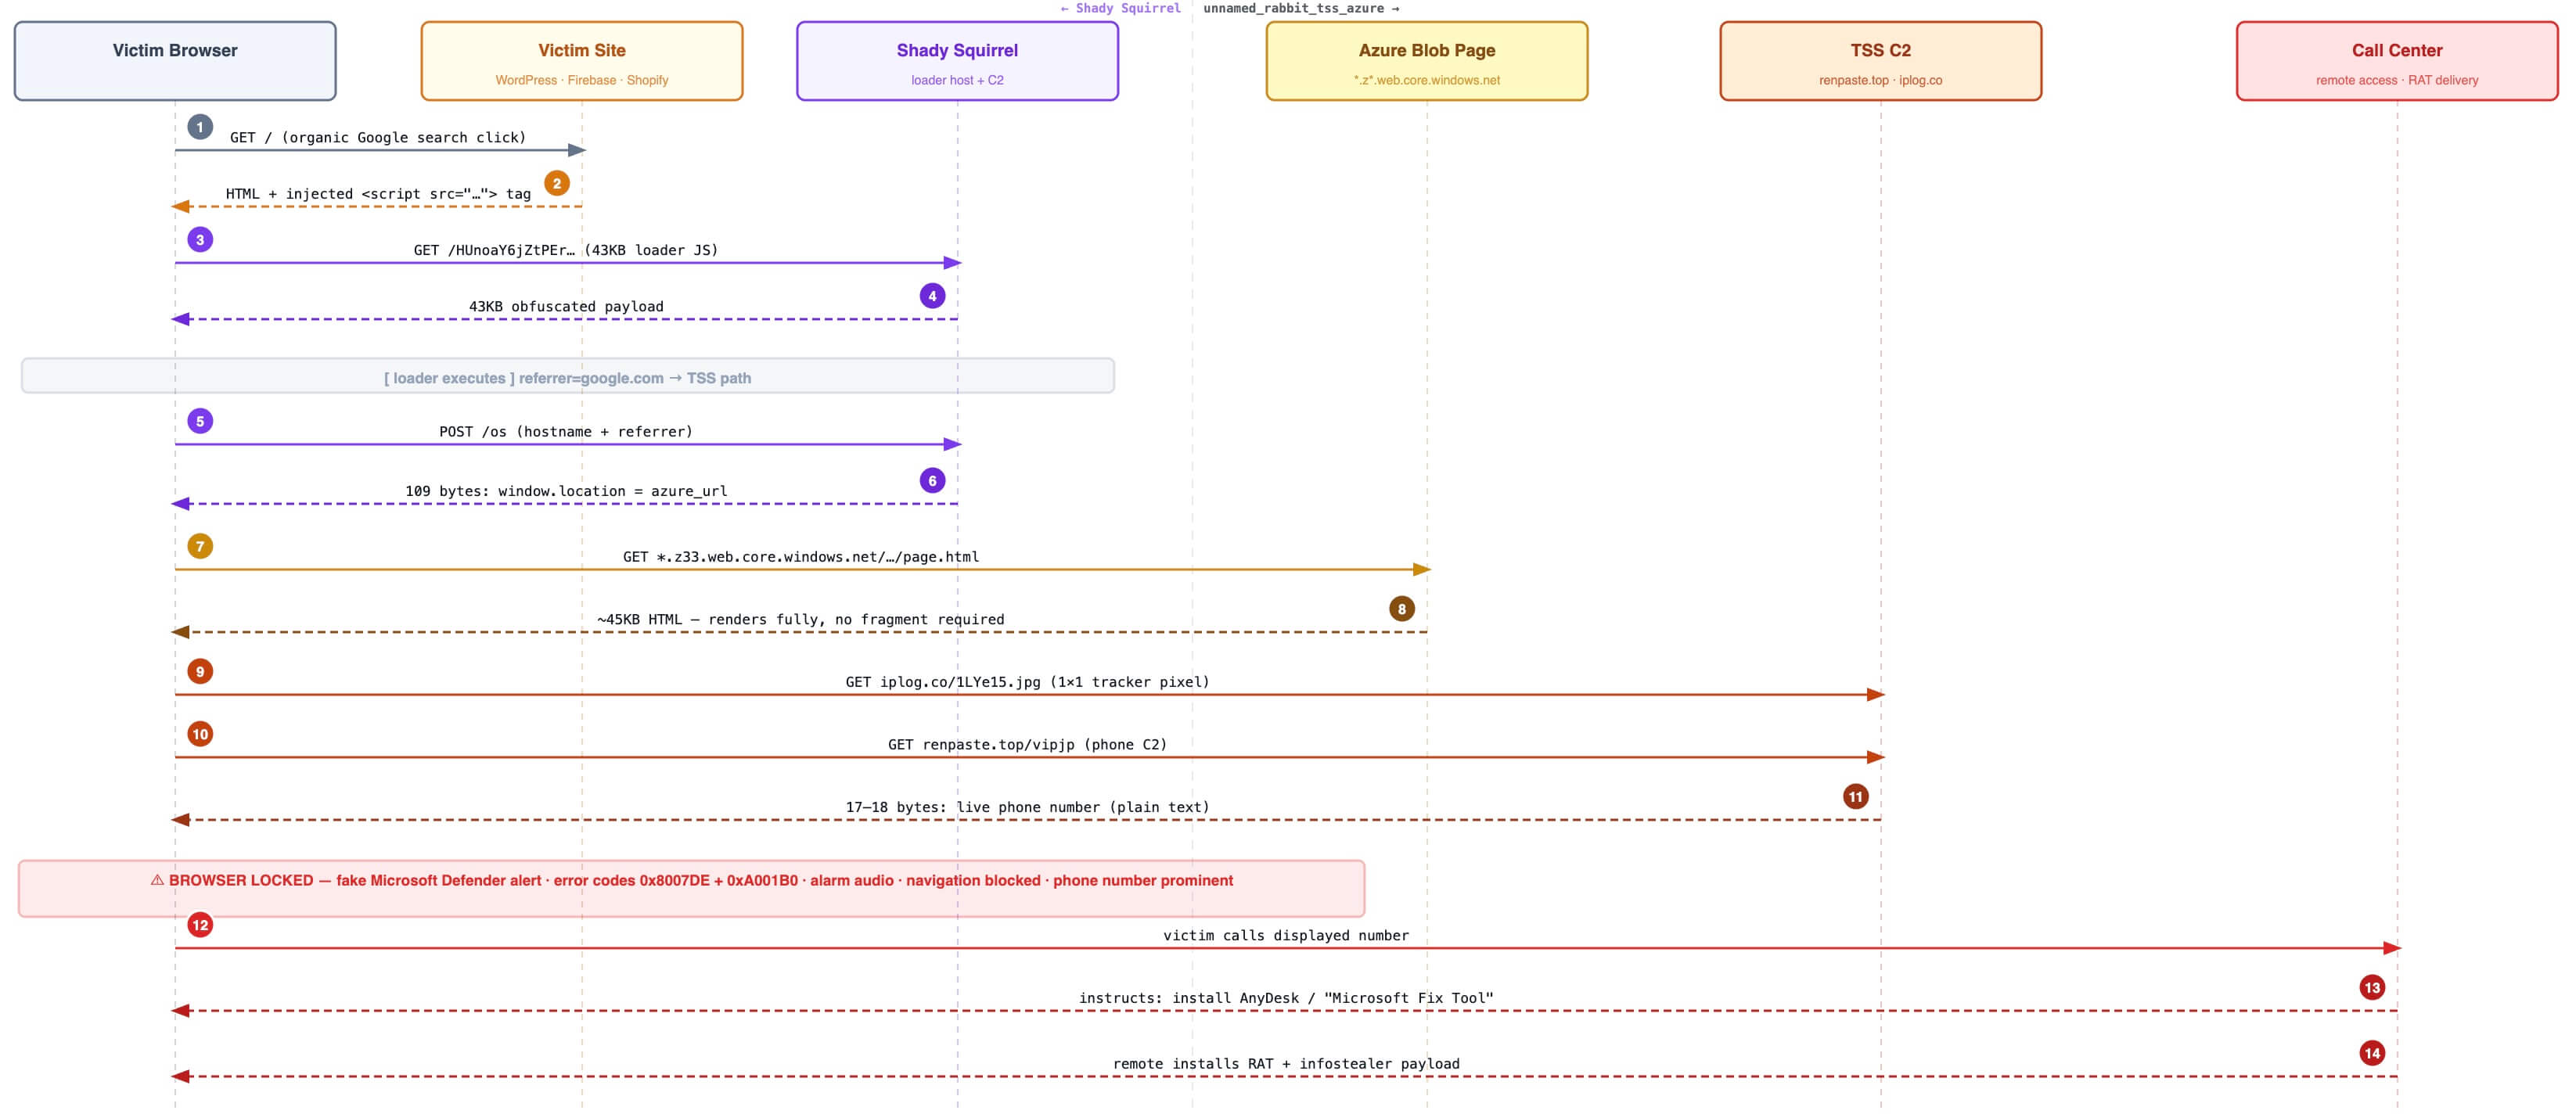
Task: Click 'GET / (organic Google search click)' message
Action: [378, 138]
